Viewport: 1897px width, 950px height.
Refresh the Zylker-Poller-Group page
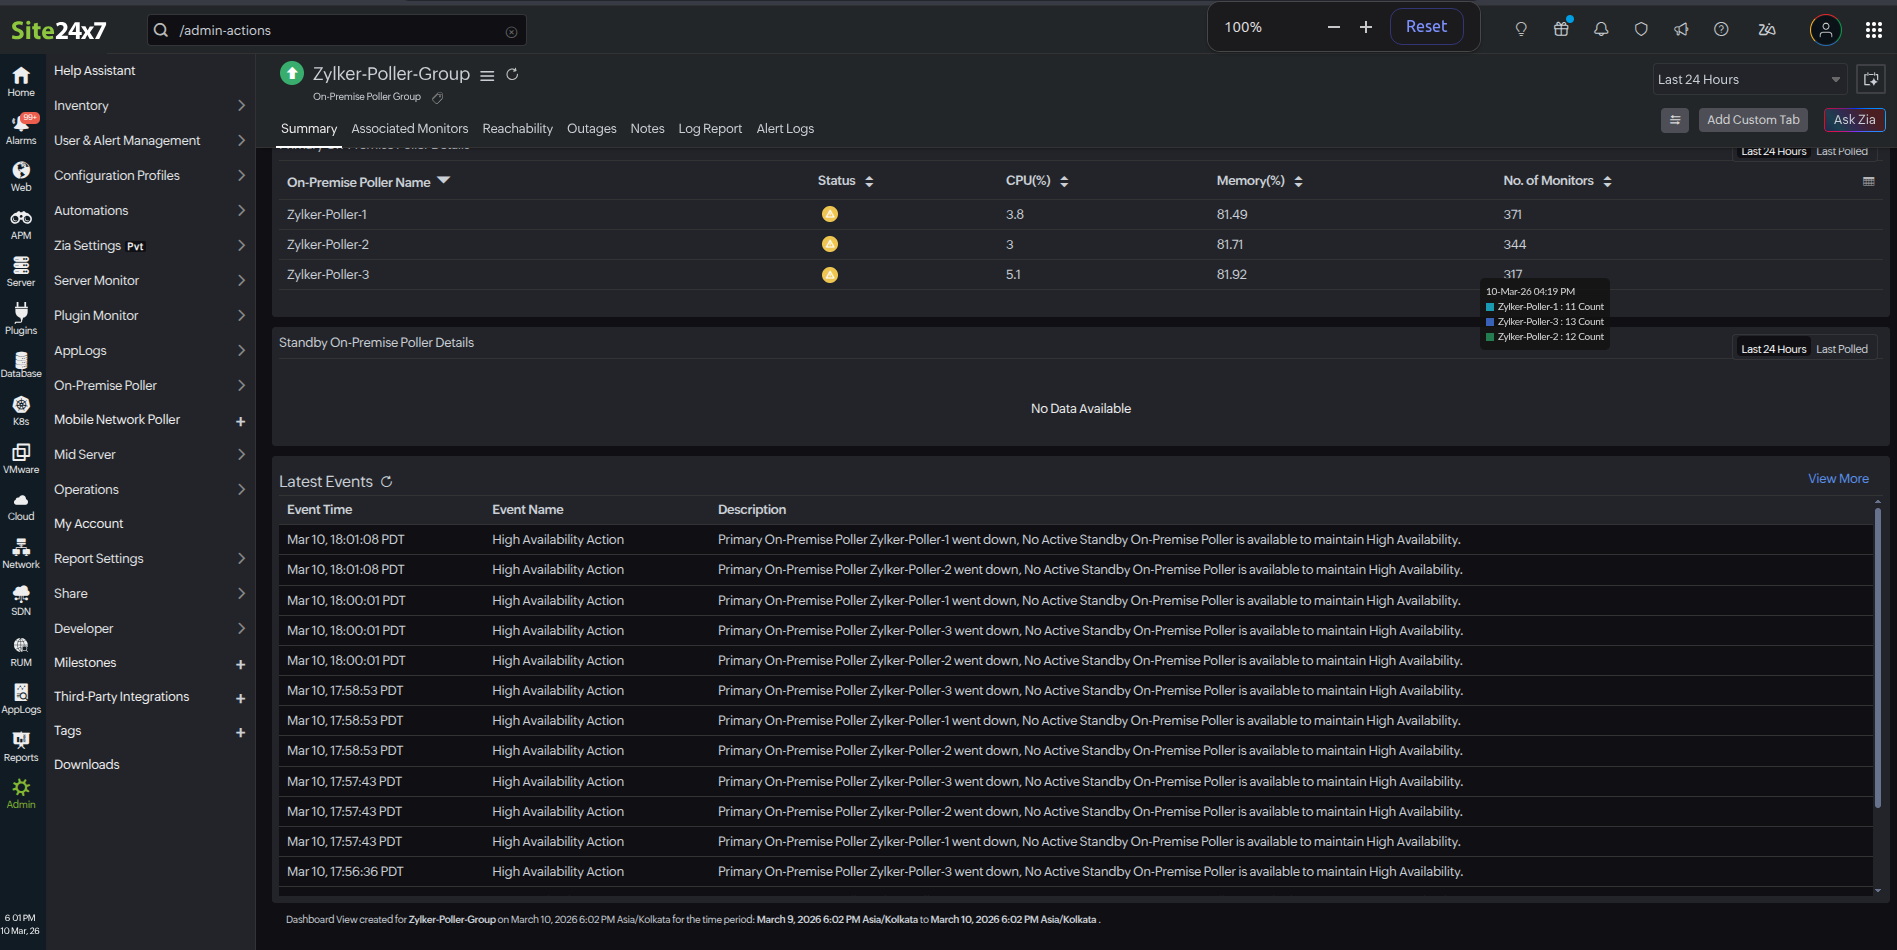click(x=512, y=75)
